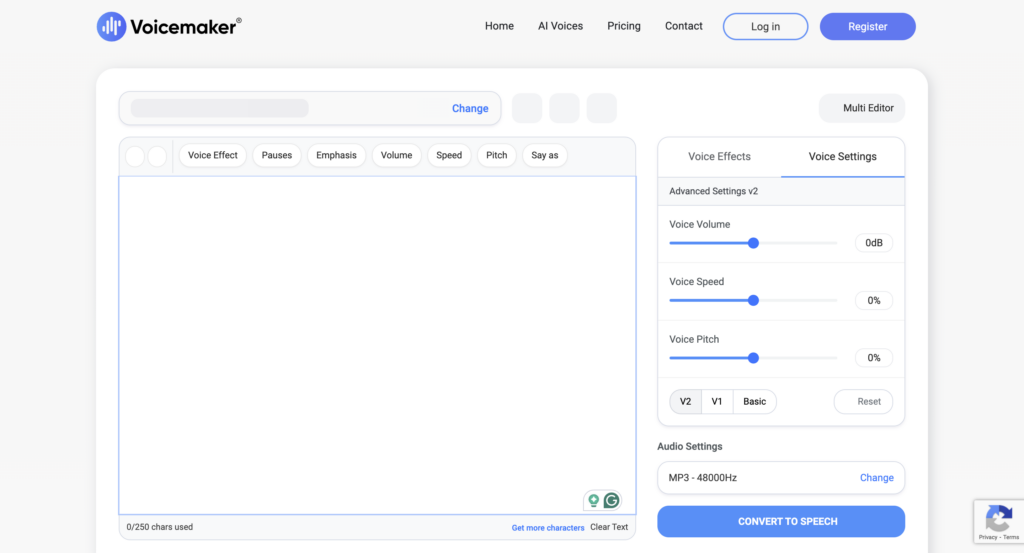1024x553 pixels.
Task: Click the 'Advanced Settings v2' heading
Action: tap(713, 191)
